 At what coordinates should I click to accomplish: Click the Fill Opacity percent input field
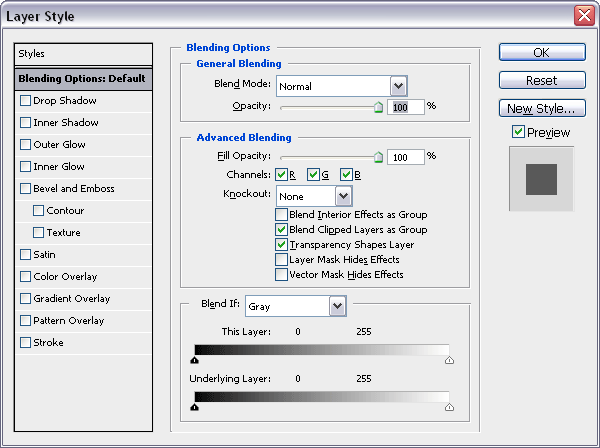tap(406, 157)
